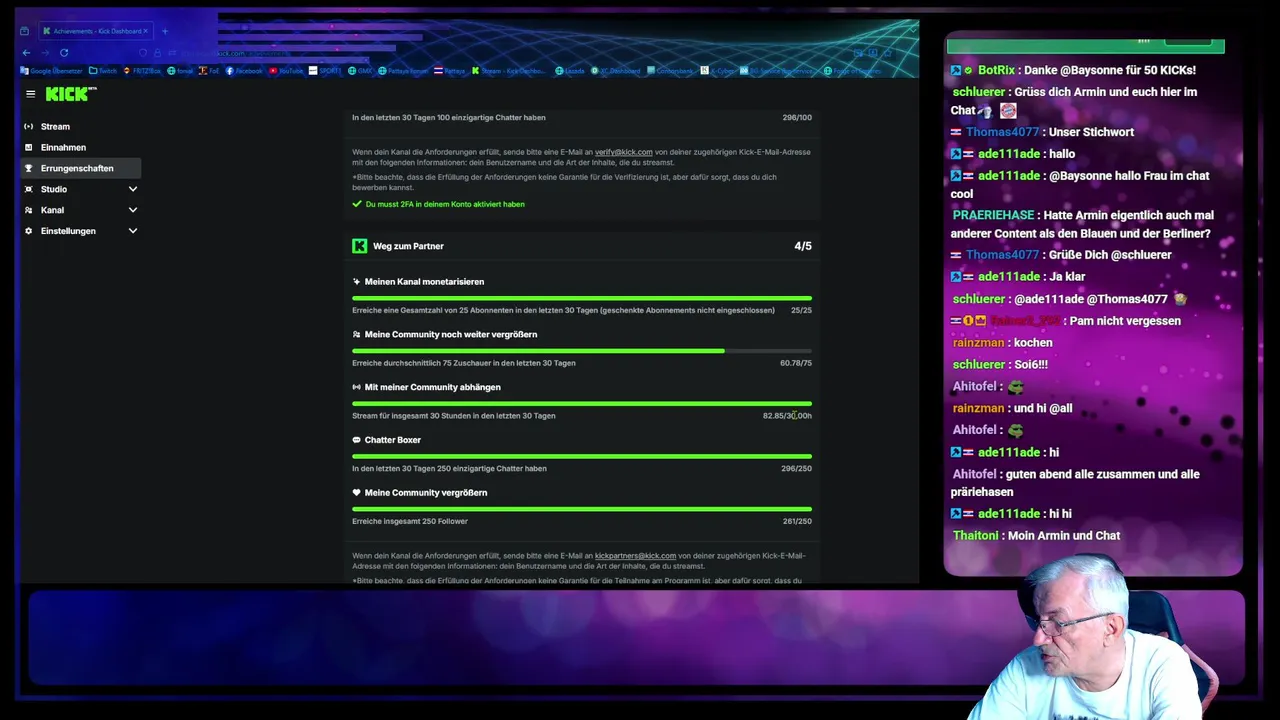Open the Stream page in the sidebar
The width and height of the screenshot is (1280, 720).
(x=80, y=127)
